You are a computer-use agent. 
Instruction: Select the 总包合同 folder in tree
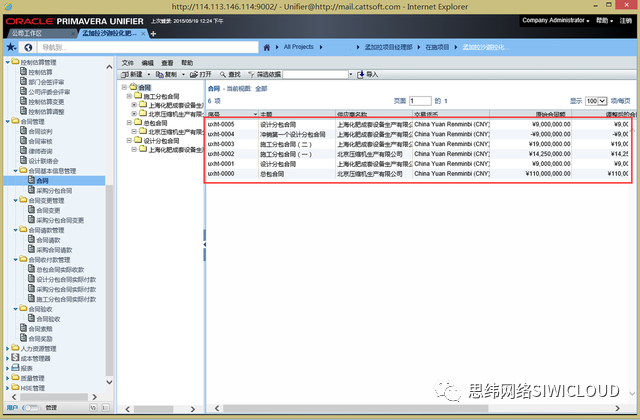point(155,123)
